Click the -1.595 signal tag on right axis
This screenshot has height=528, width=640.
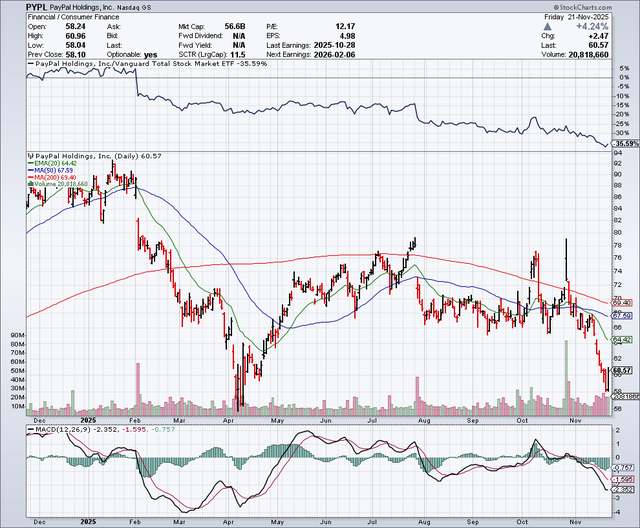click(x=623, y=479)
